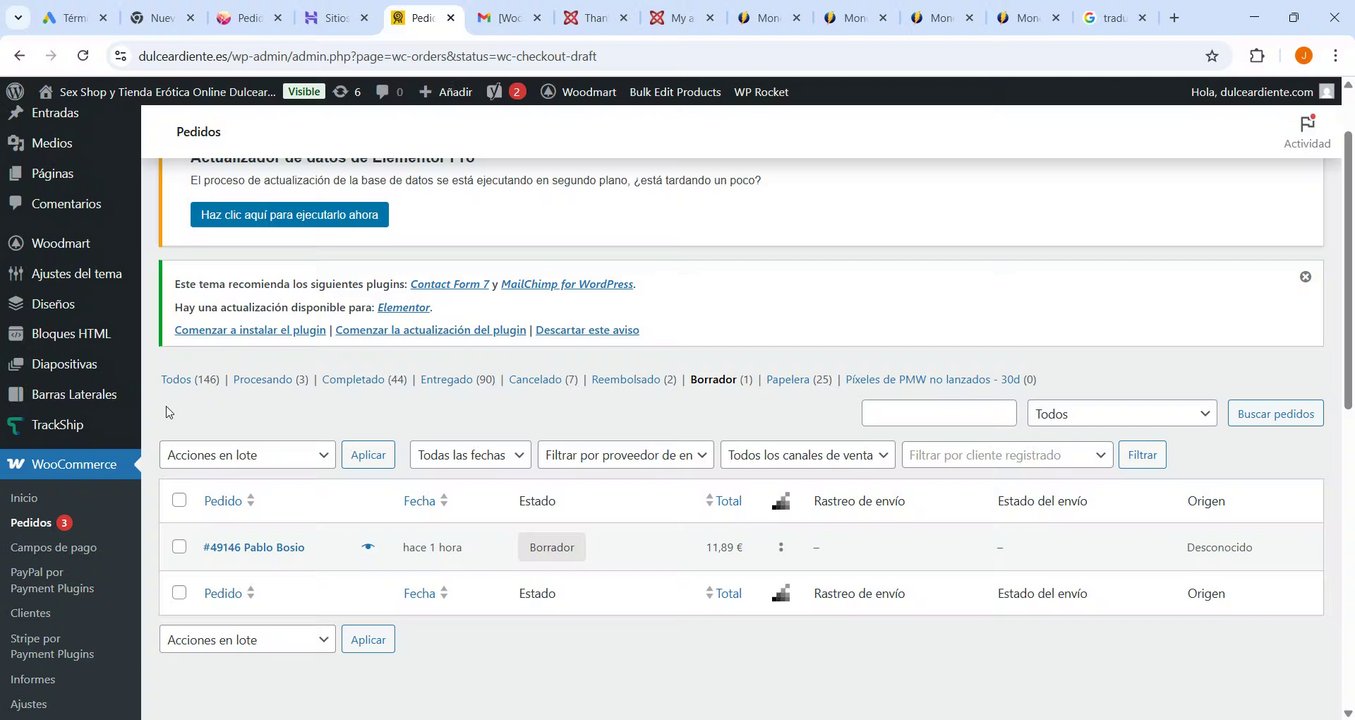The height and width of the screenshot is (720, 1355).
Task: Reload the current page
Action: tap(83, 56)
